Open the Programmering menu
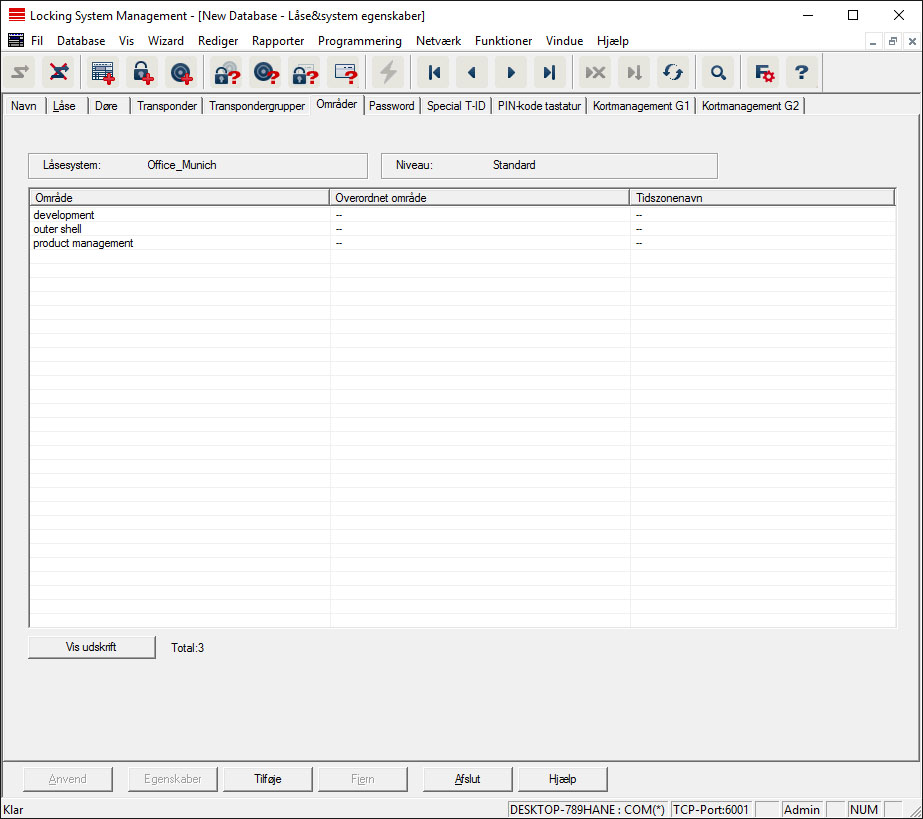This screenshot has height=819, width=923. (x=359, y=41)
